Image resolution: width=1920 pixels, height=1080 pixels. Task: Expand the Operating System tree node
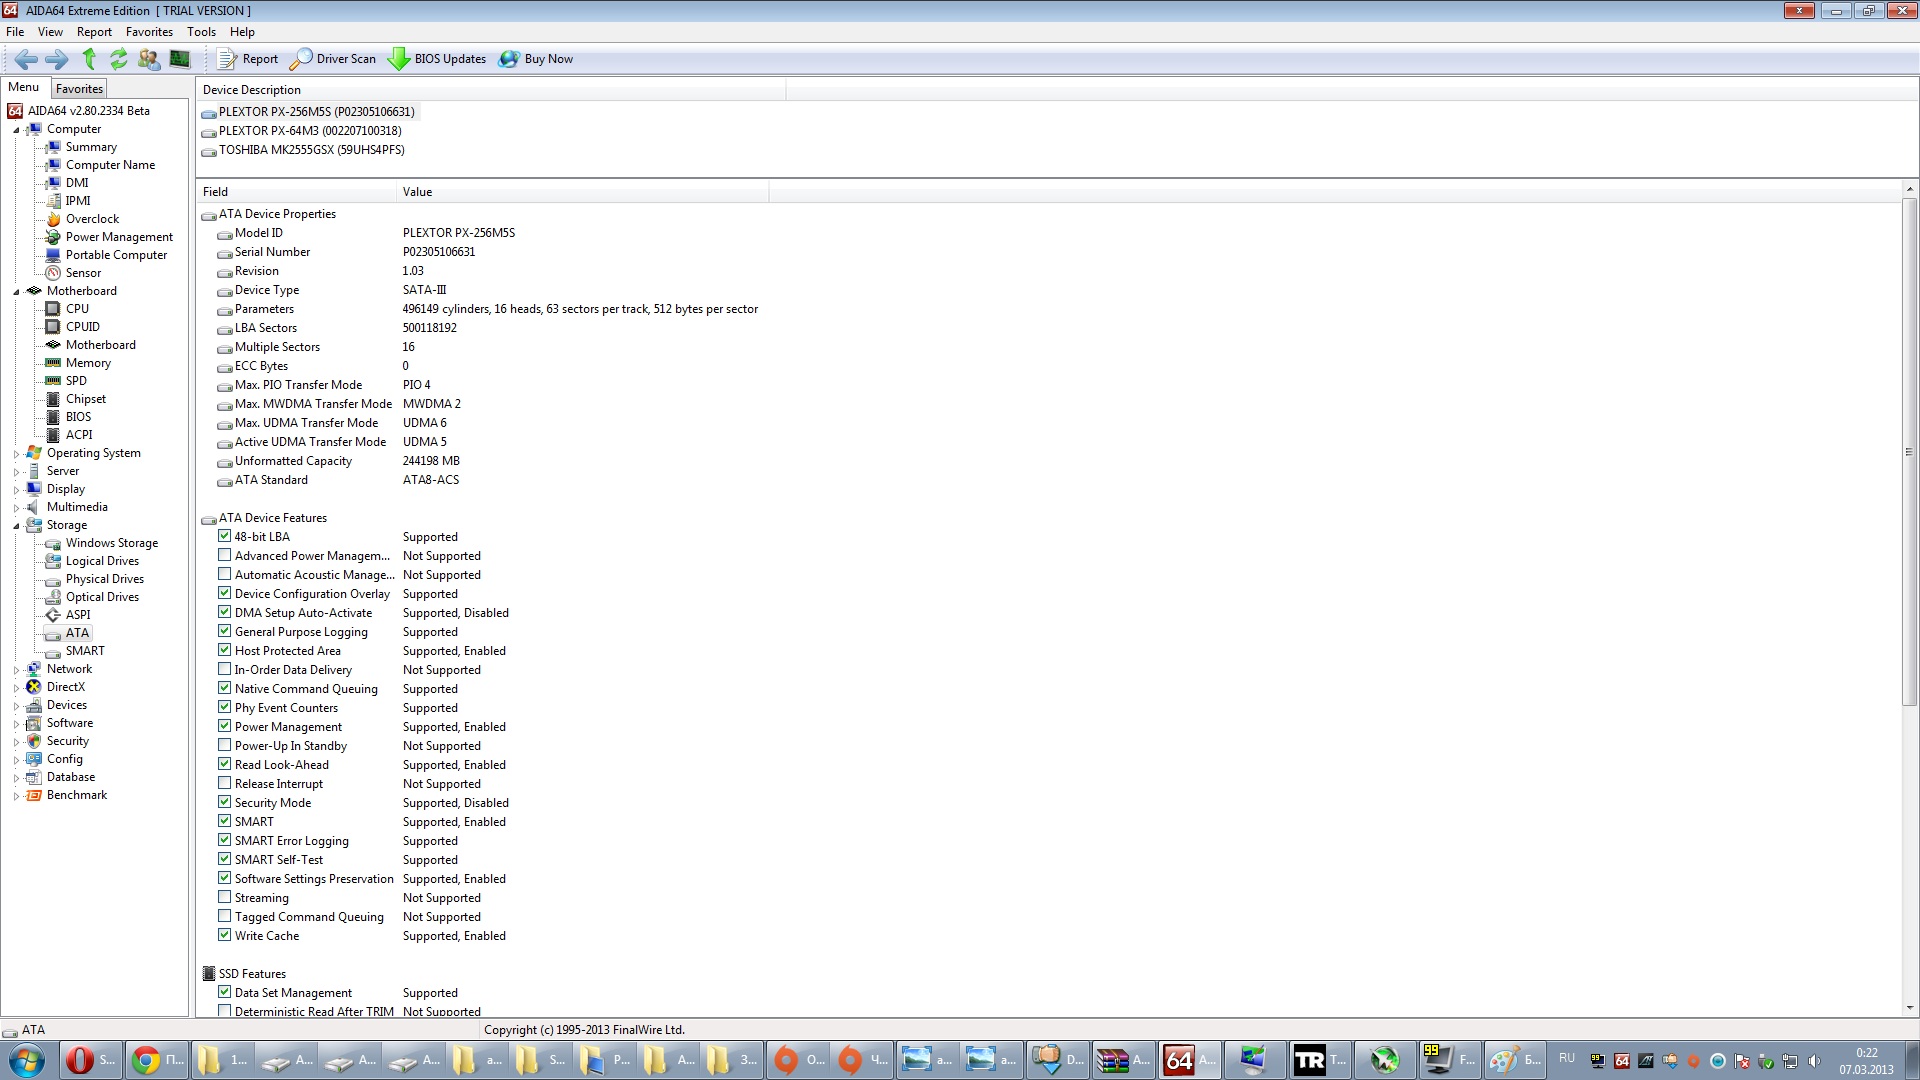(x=16, y=454)
